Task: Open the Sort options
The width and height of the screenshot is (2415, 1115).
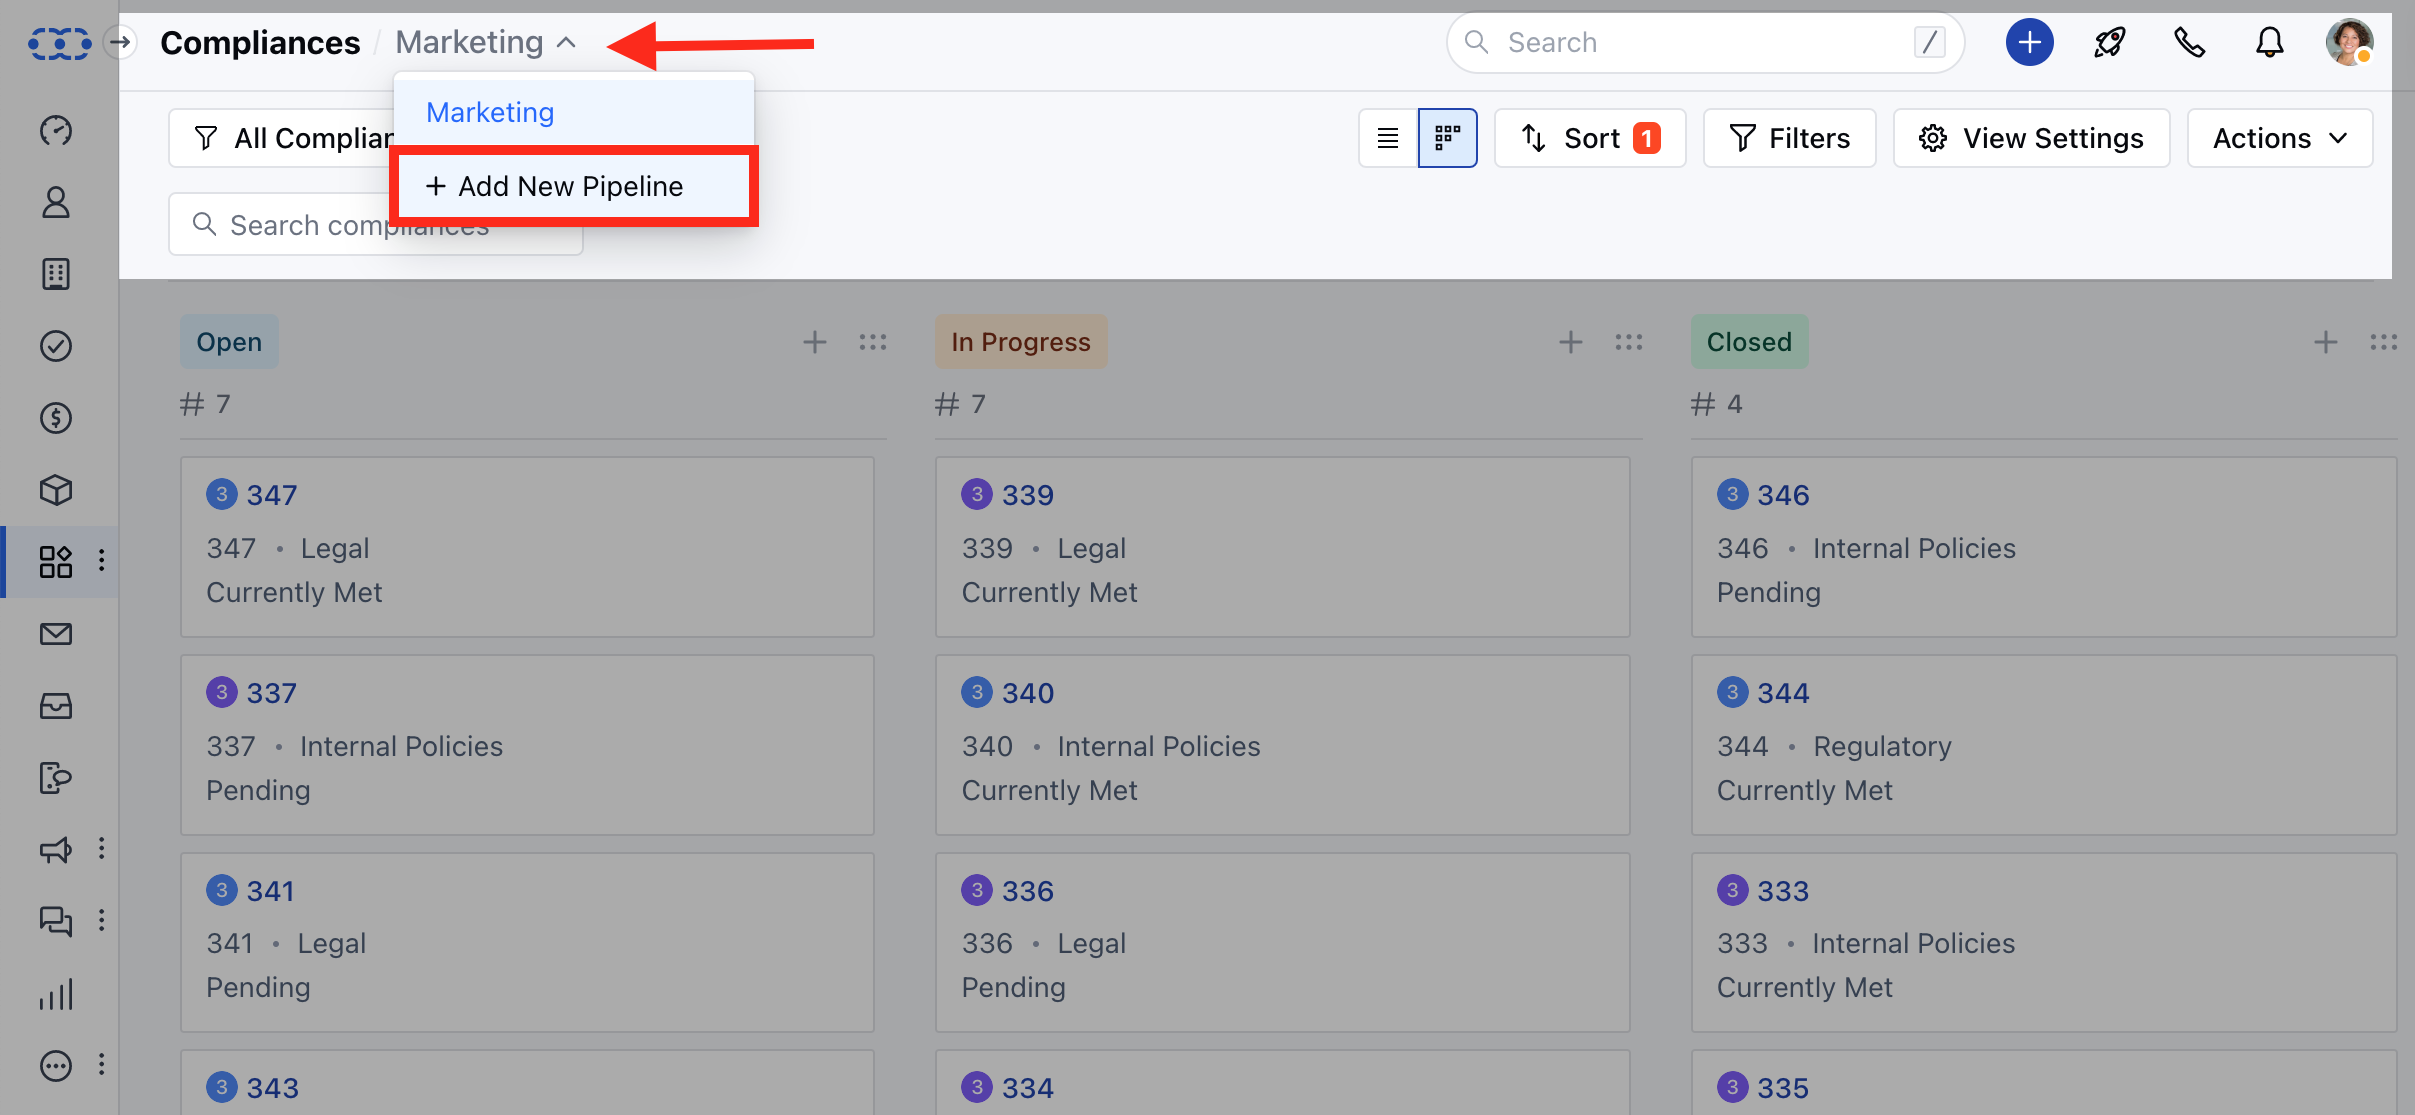Action: [x=1590, y=138]
